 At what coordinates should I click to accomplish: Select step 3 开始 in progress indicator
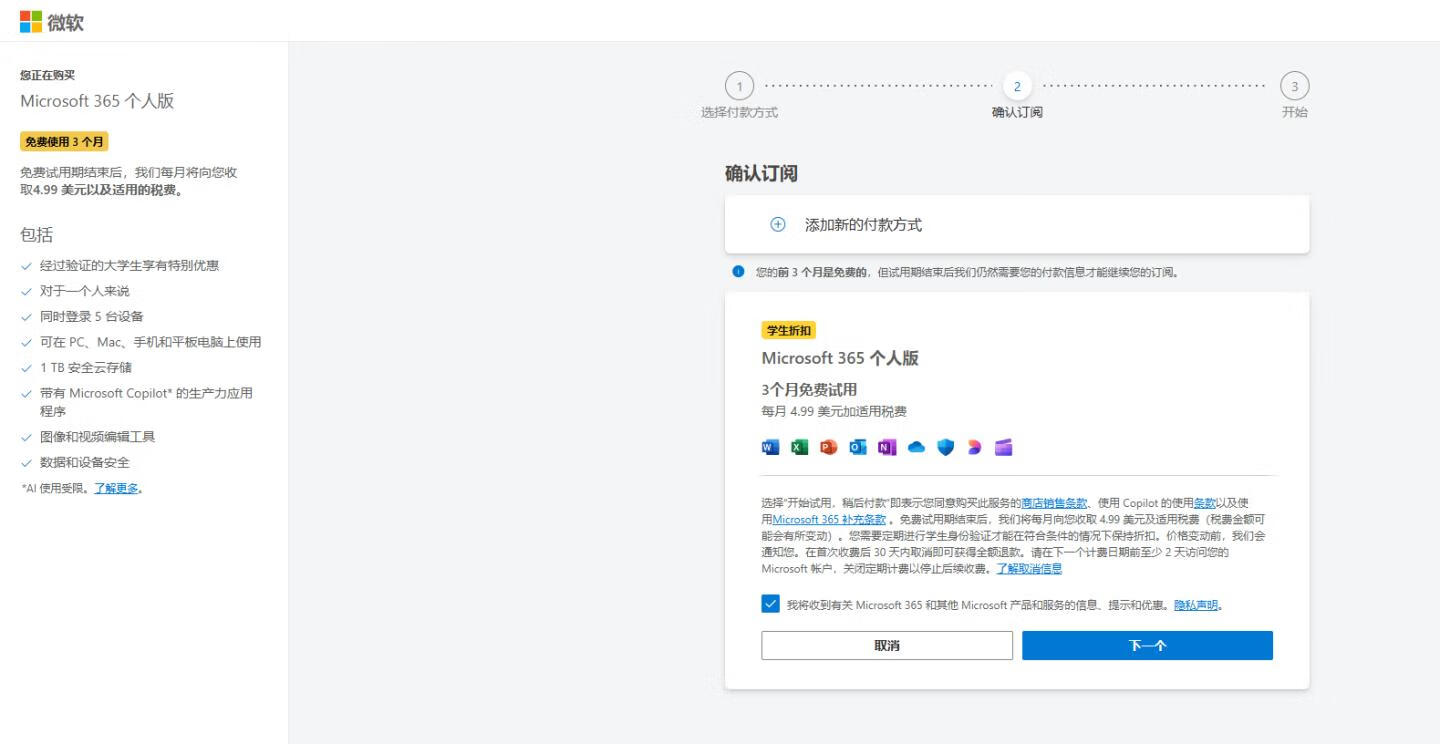click(1294, 87)
